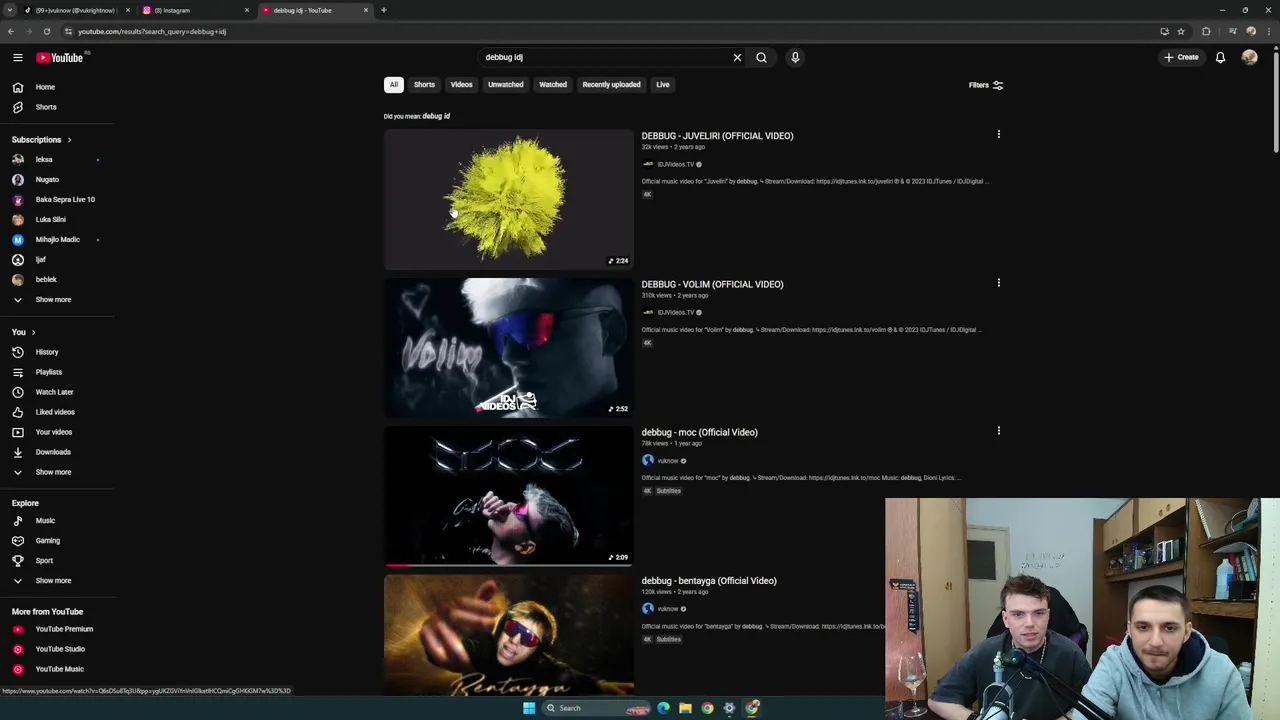
Task: Open more options for DEBBUG - JUVELIRI video
Action: 998,134
